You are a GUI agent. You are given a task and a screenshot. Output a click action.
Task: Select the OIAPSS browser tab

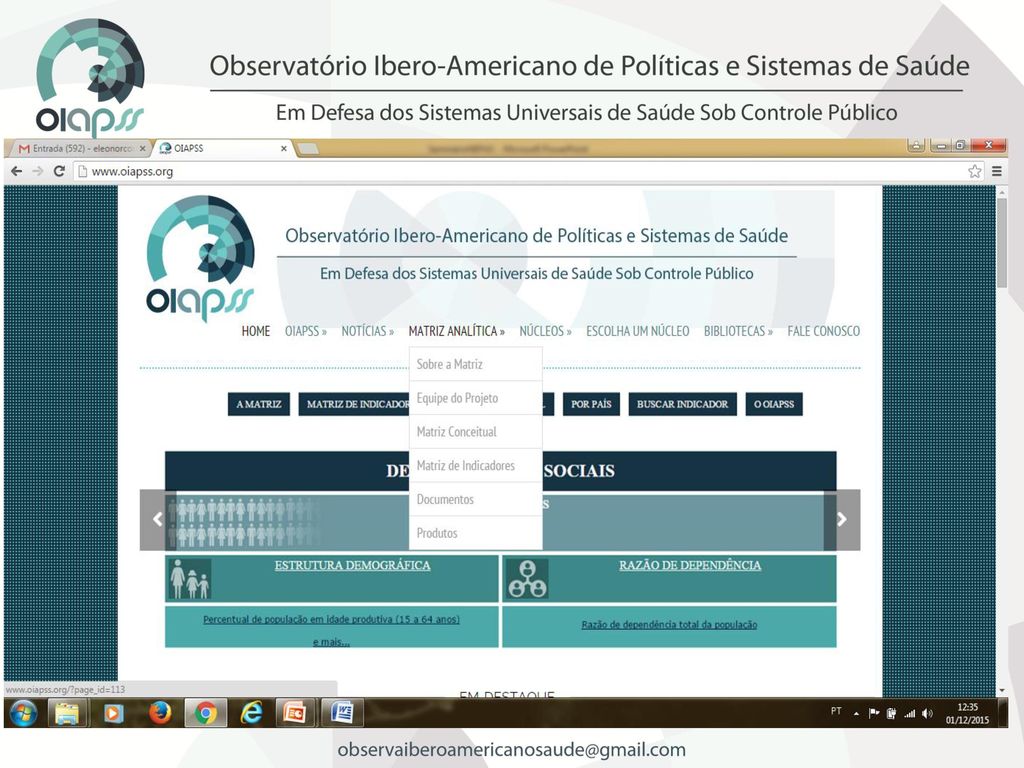click(222, 148)
